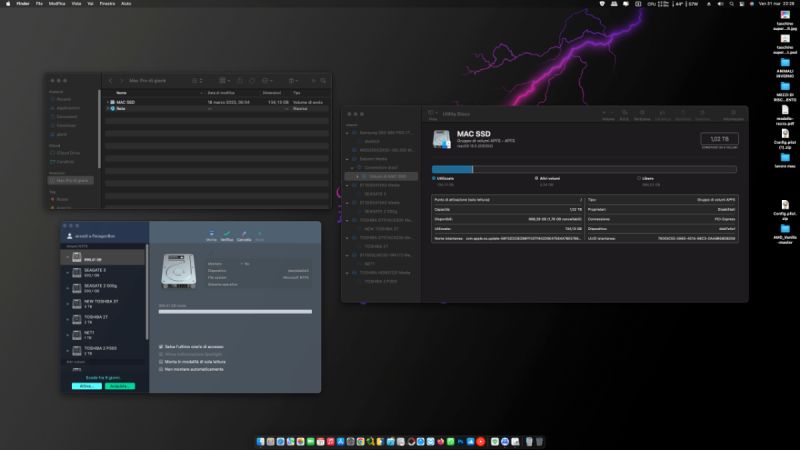Open the Finder grouping dropdown
Screen dimensions: 800x450
coord(224,81)
